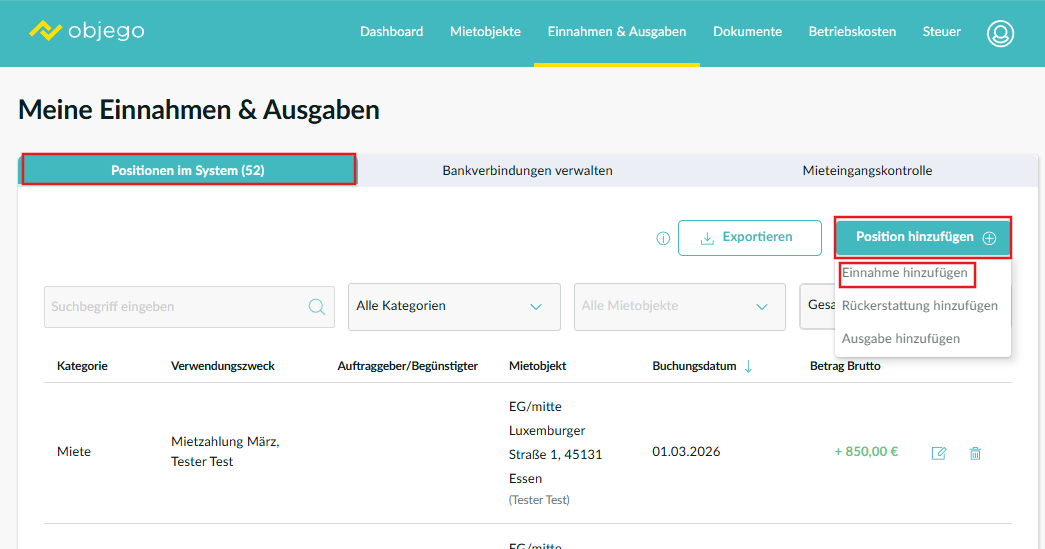
Task: Click the Suchbegriff eingeben search field
Action: click(x=175, y=307)
